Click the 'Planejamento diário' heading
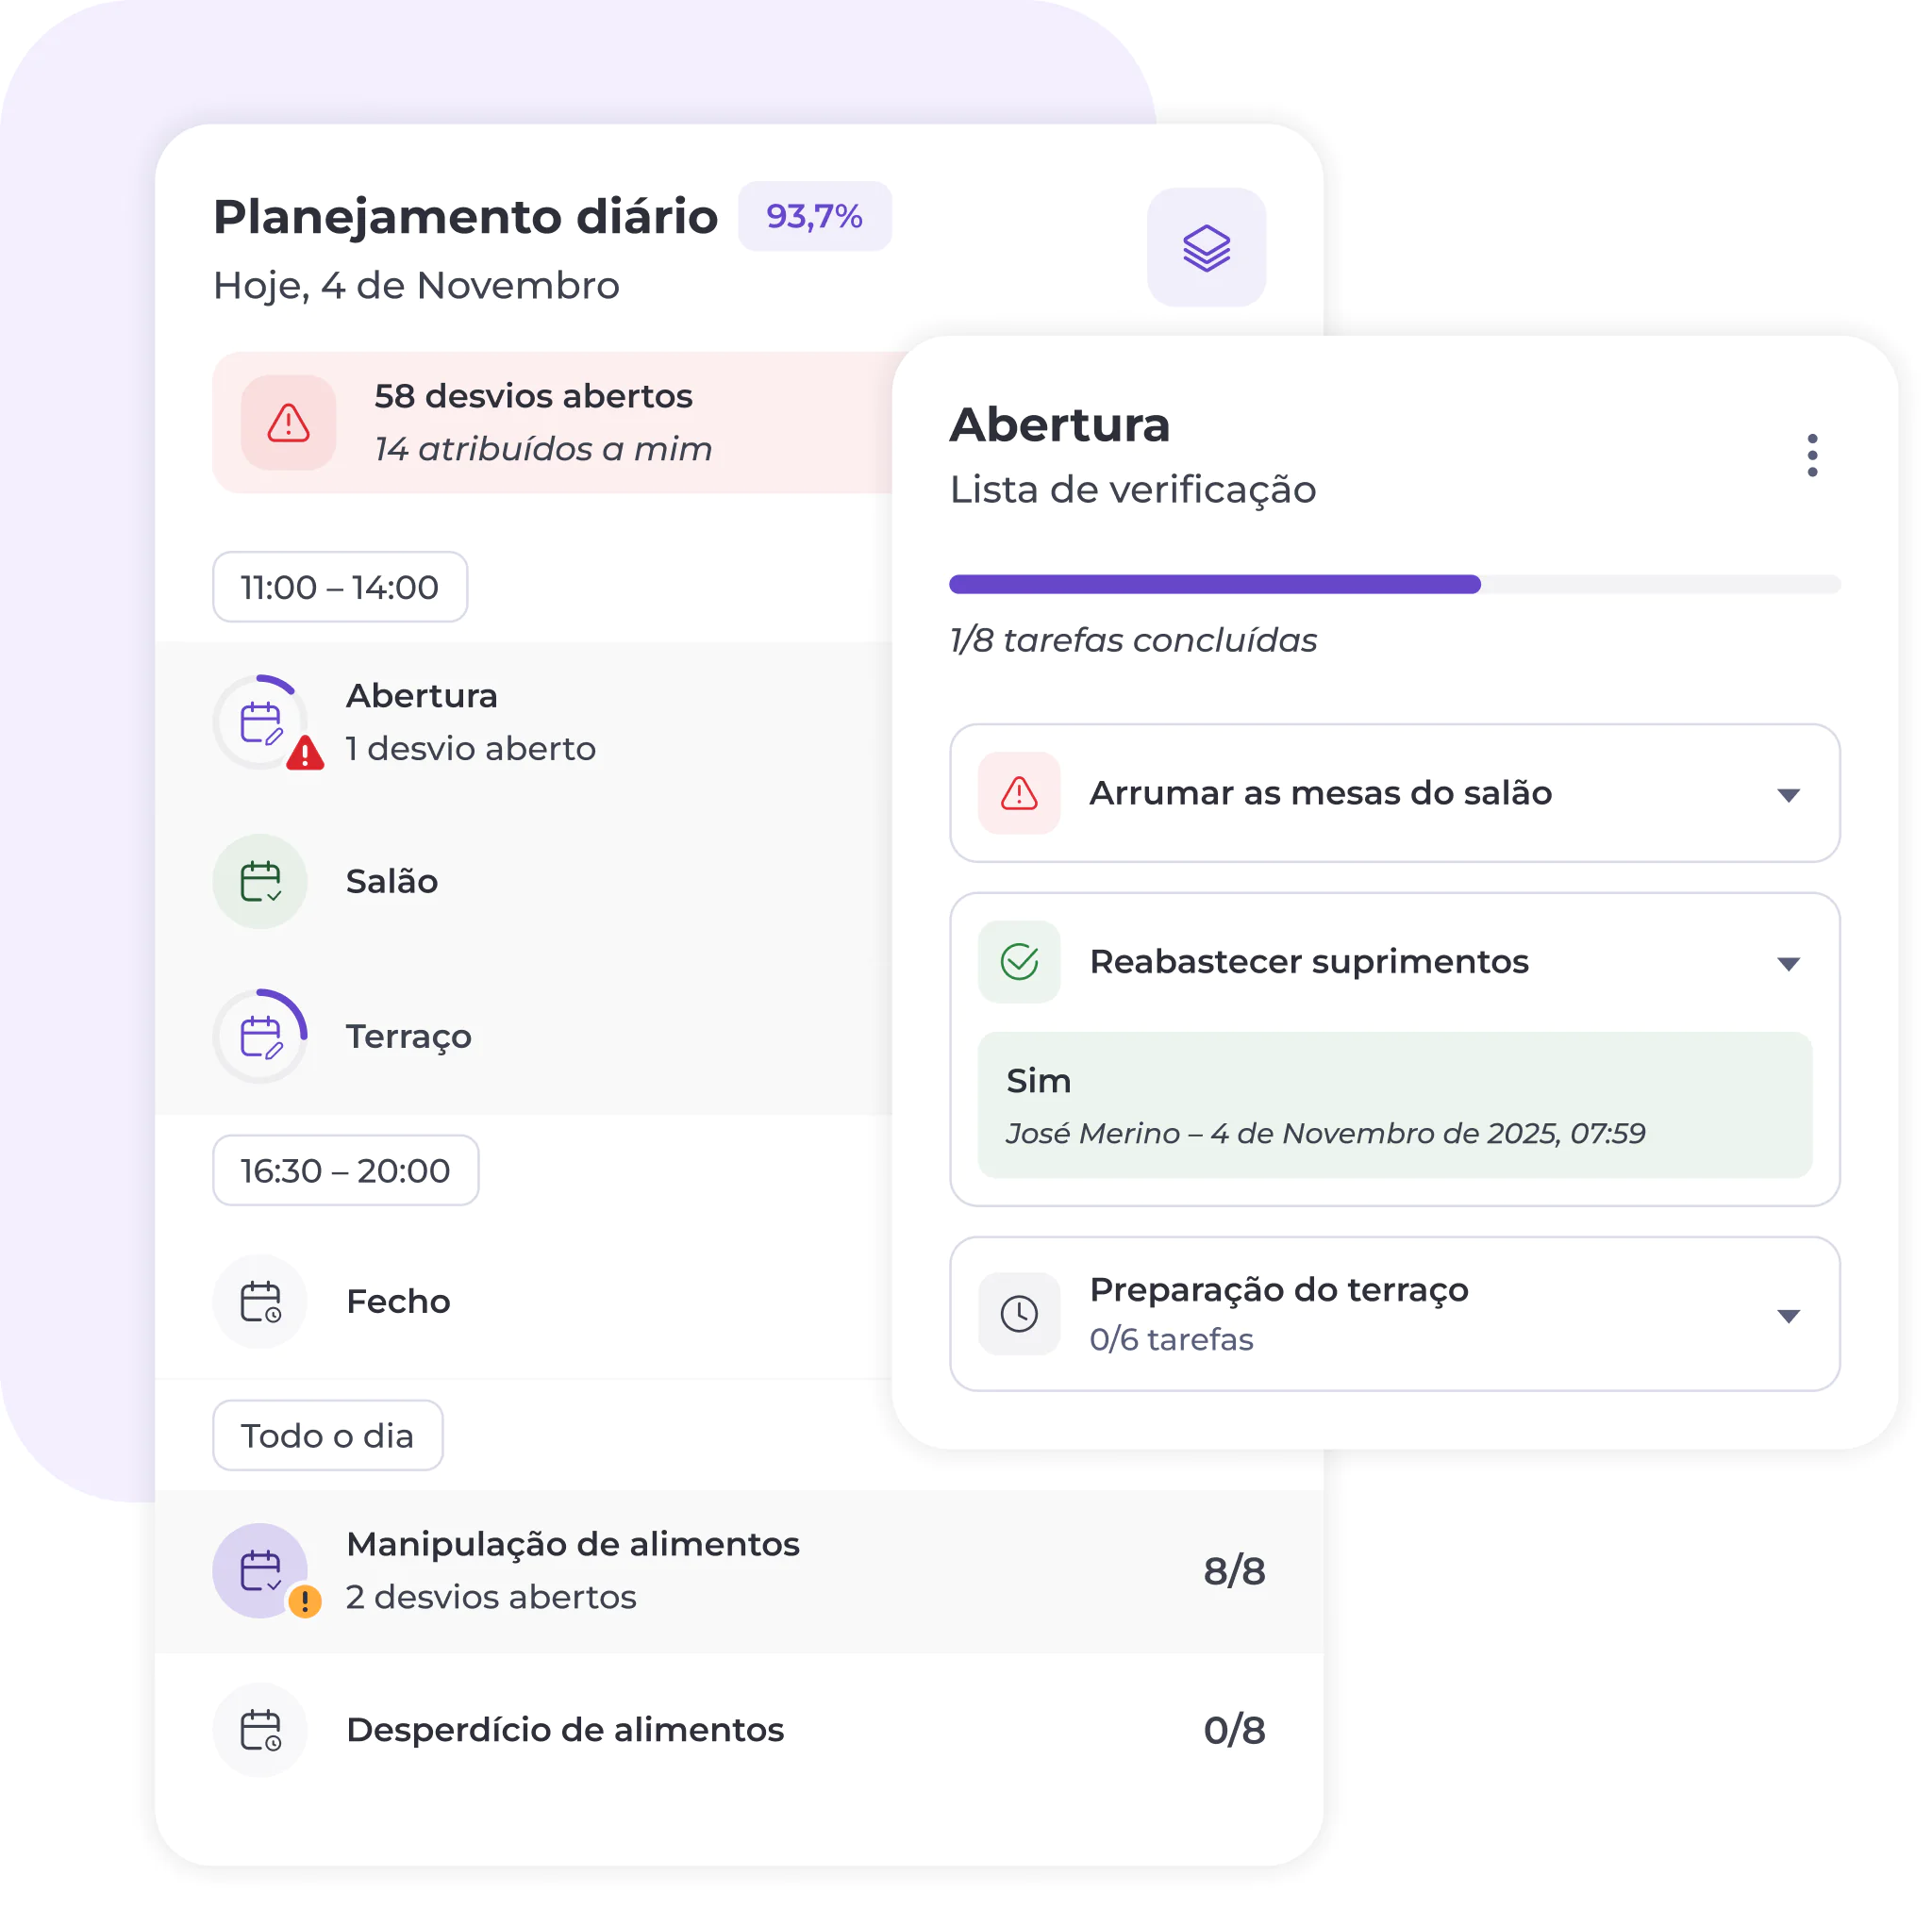 point(465,217)
